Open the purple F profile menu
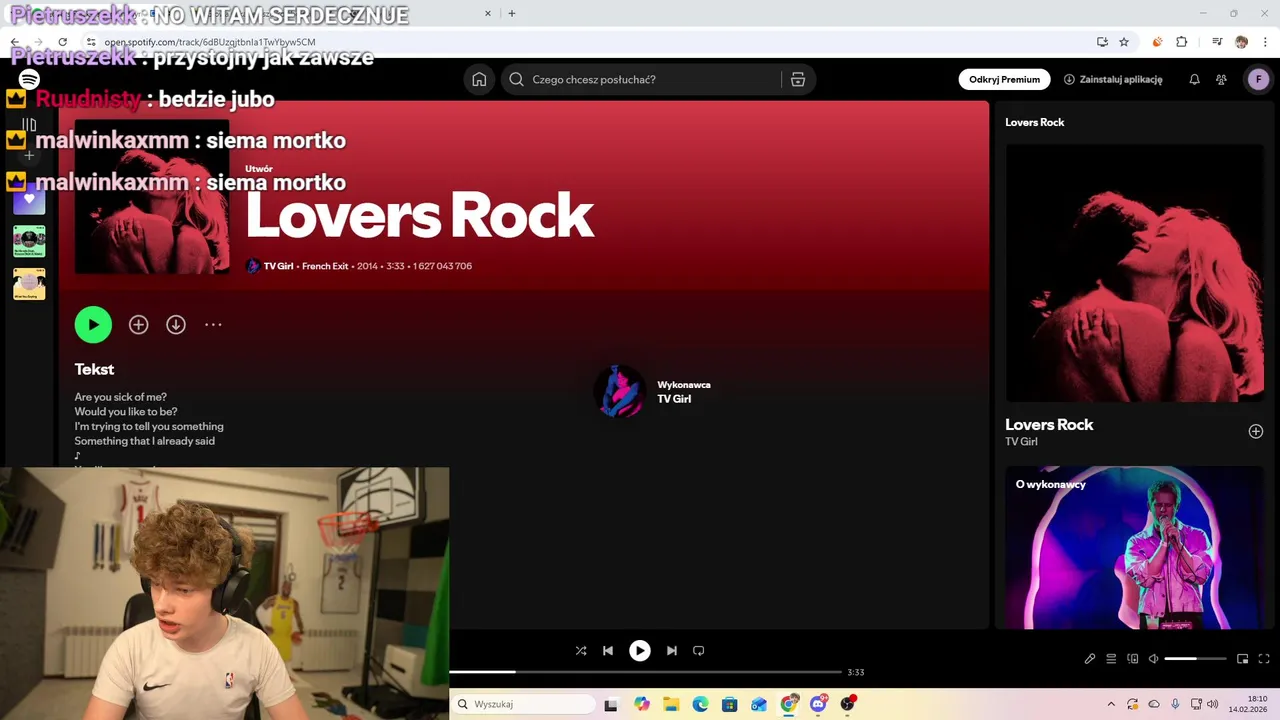The width and height of the screenshot is (1280, 720). (1258, 80)
